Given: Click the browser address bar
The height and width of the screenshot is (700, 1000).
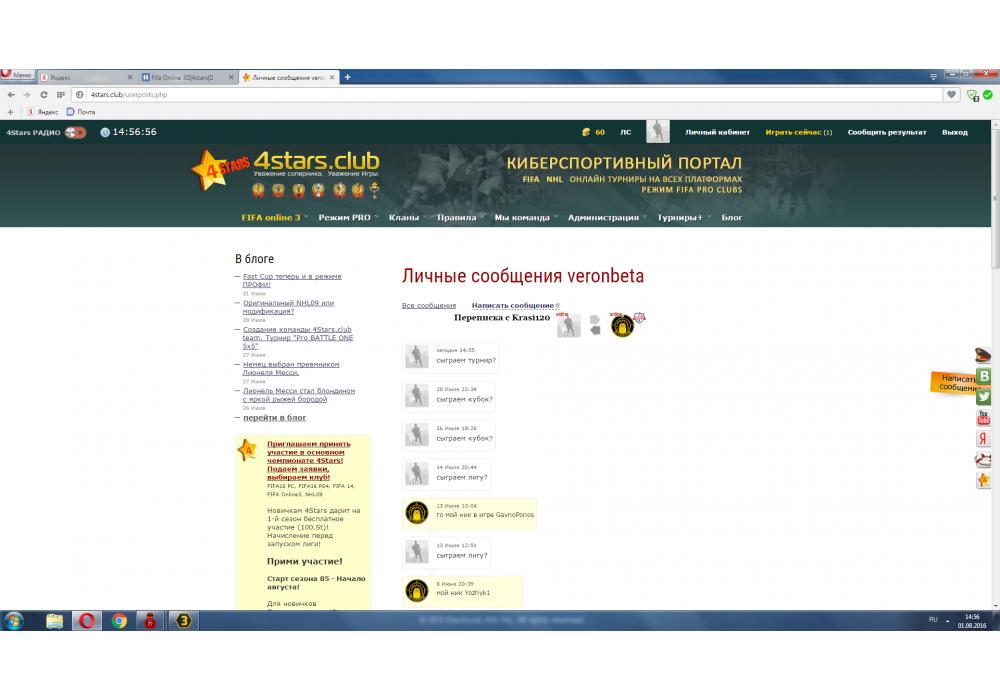Looking at the screenshot, I should (x=500, y=94).
